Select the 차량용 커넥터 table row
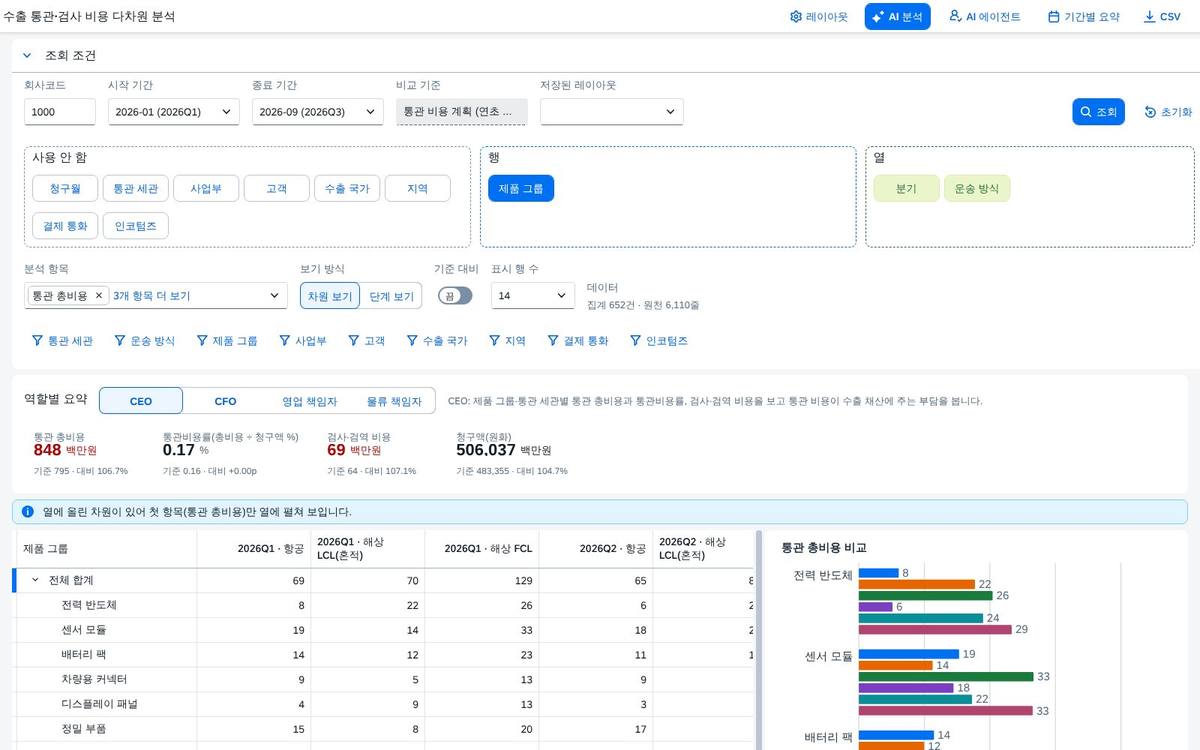The width and height of the screenshot is (1200, 750). pyautogui.click(x=383, y=680)
